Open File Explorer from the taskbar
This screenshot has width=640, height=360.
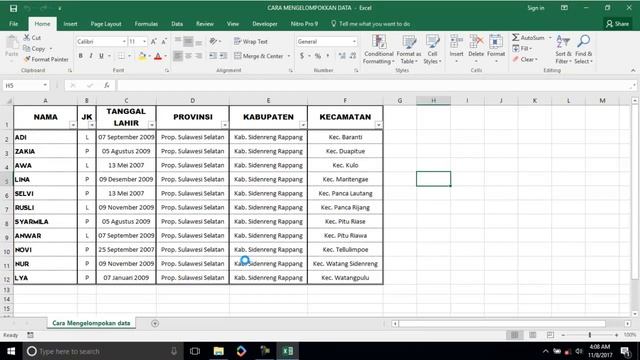218,351
